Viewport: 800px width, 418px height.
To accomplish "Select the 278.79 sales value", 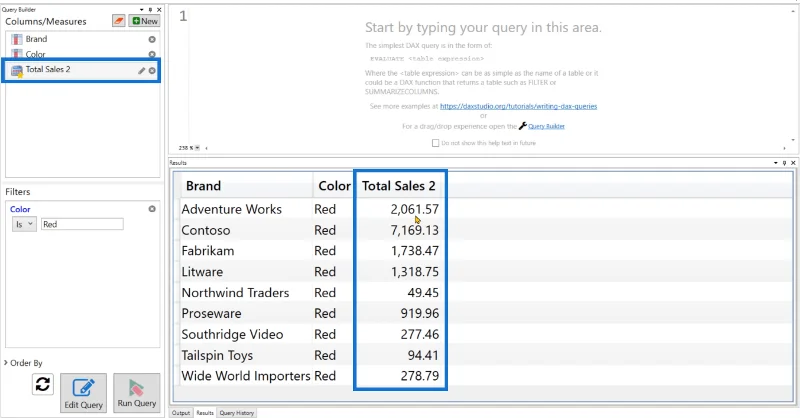I will 419,376.
